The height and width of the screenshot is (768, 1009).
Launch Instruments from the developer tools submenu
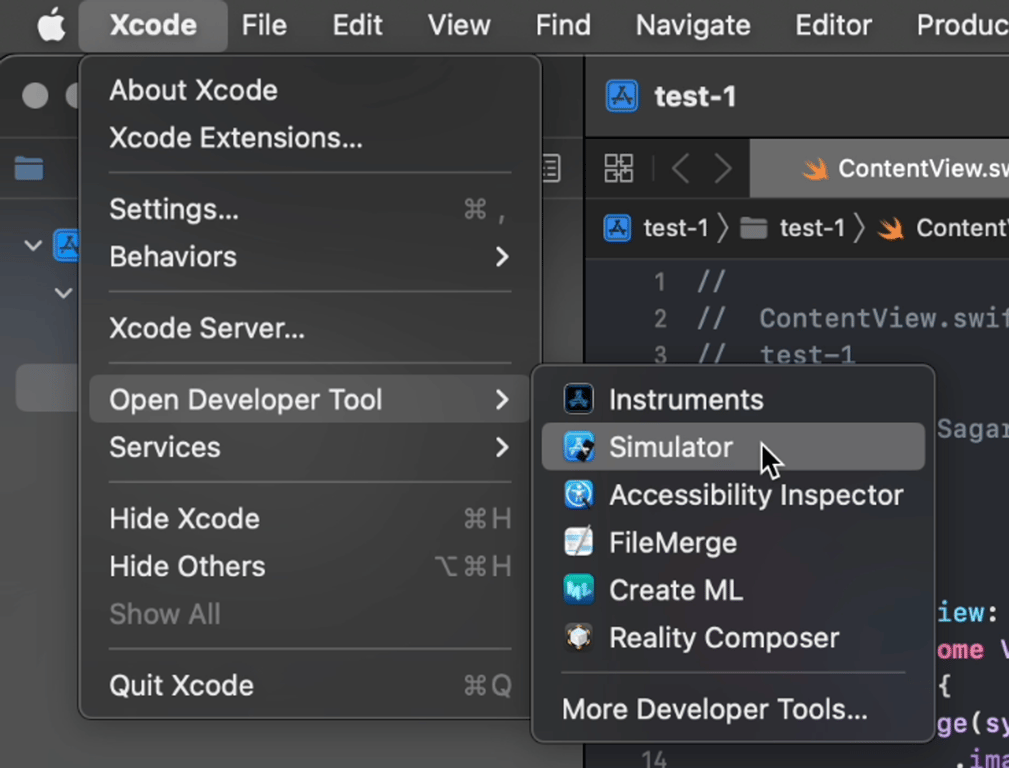686,399
